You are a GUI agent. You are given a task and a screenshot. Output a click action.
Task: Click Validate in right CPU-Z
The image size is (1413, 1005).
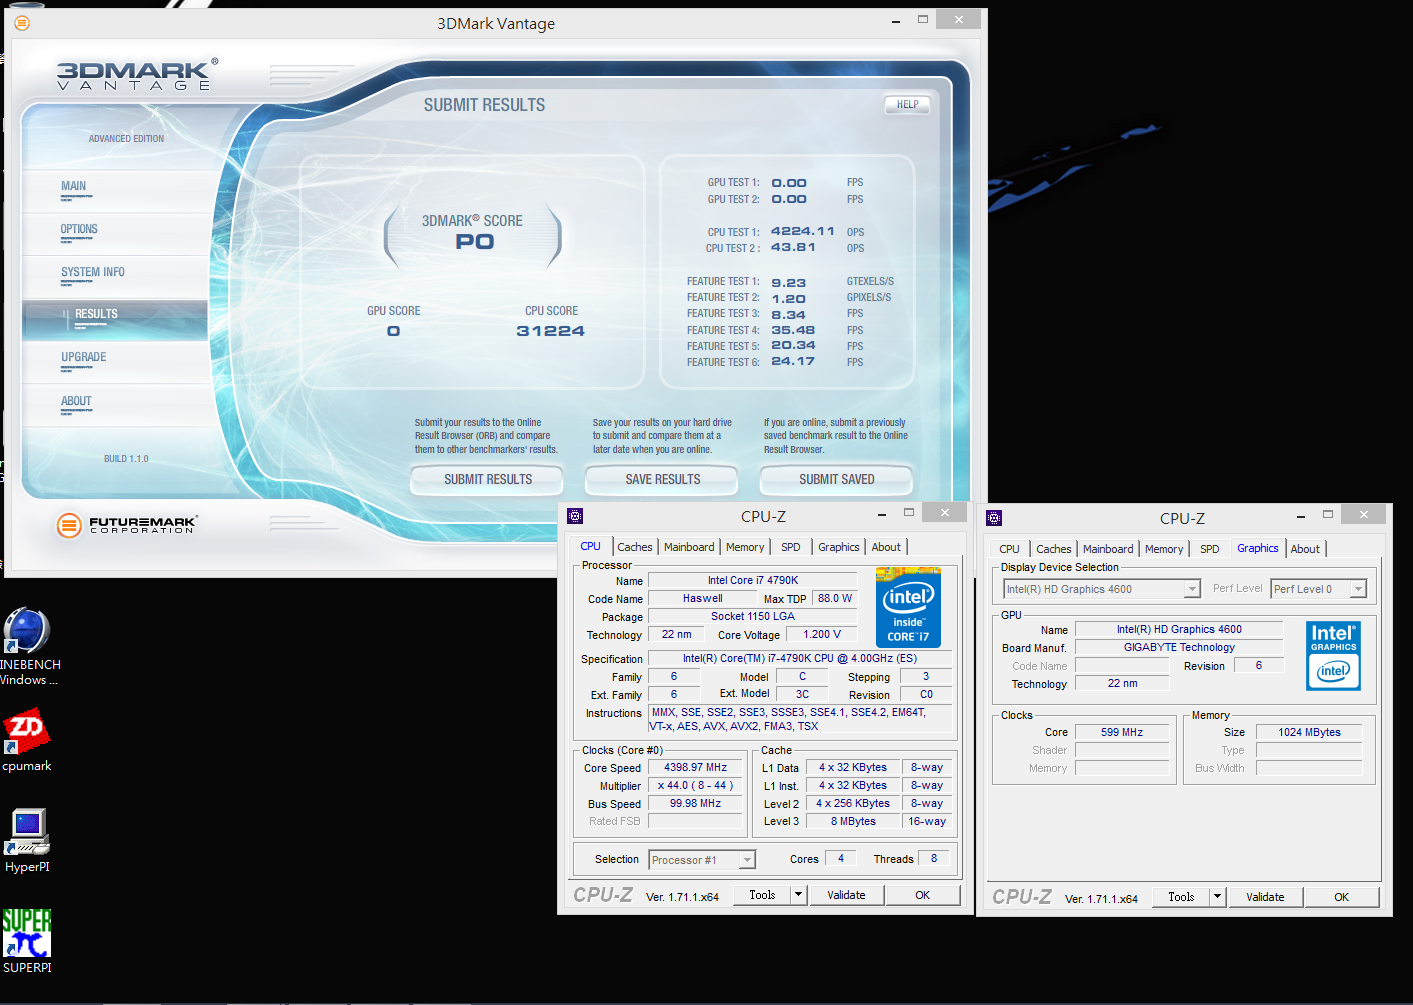(1265, 897)
